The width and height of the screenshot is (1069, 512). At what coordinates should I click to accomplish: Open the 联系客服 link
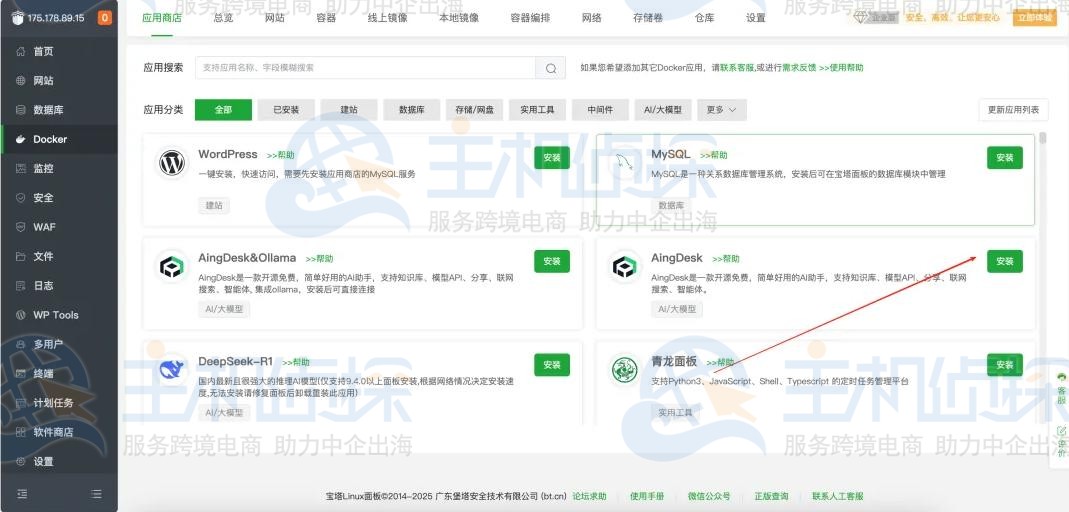click(738, 67)
